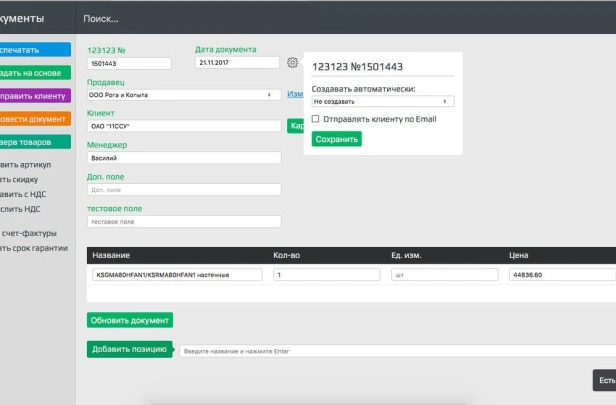
Task: Choose 'Добавить скидку' from side menu
Action: pyautogui.click(x=24, y=179)
